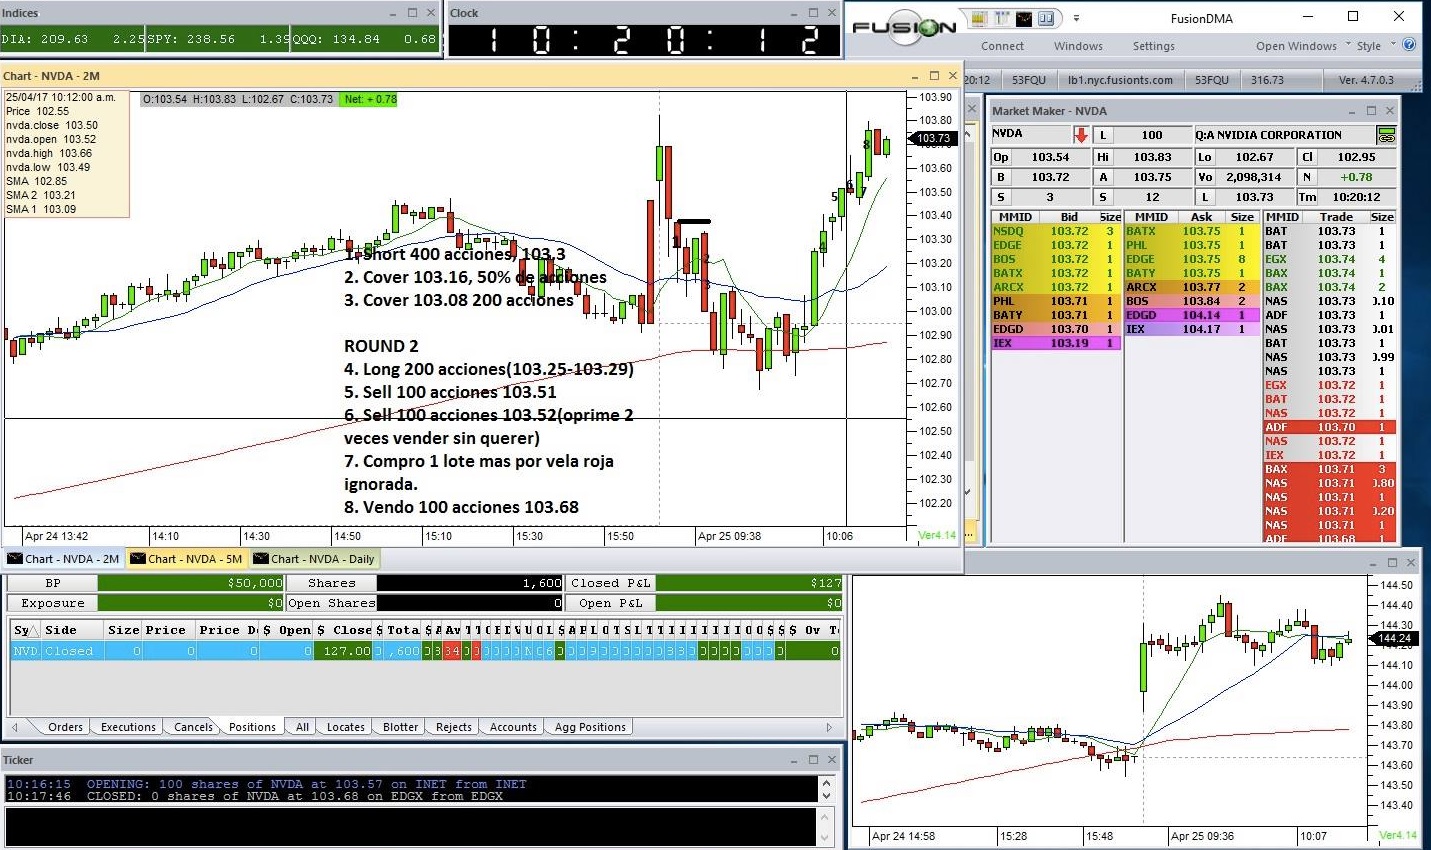Click the Trade column header in Market Maker
This screenshot has height=850, width=1431.
coord(1336,217)
